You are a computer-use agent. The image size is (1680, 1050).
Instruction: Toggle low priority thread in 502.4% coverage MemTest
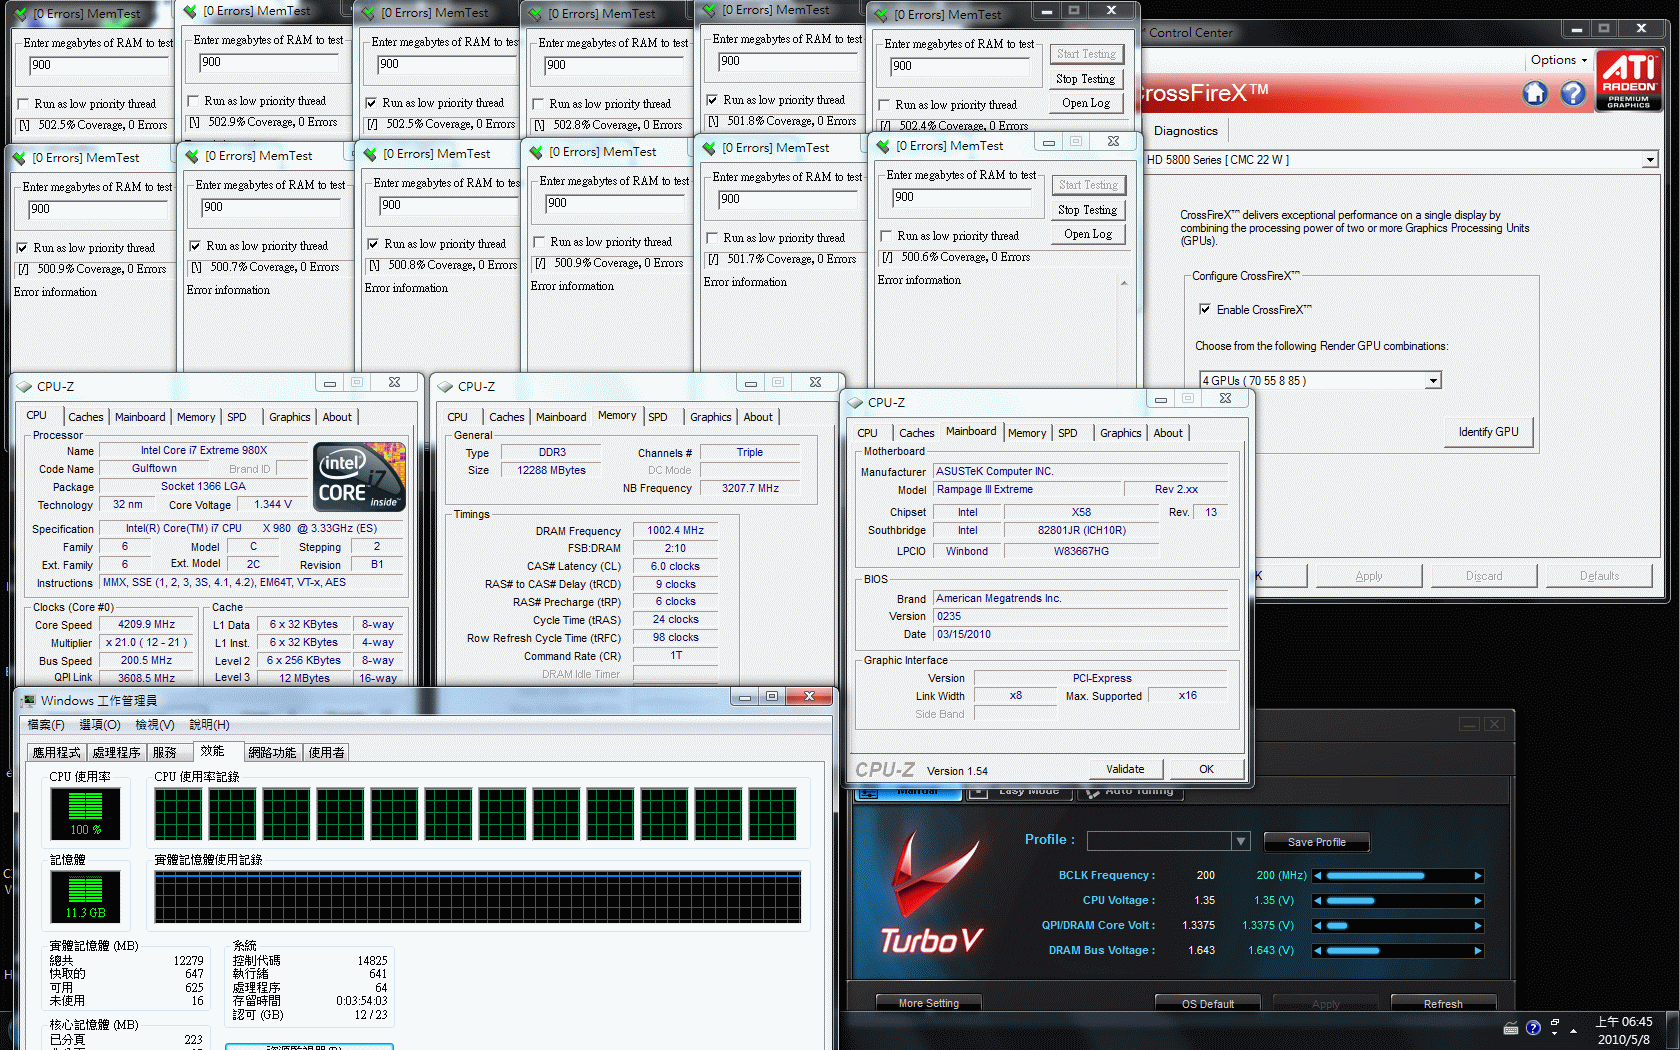coord(884,105)
